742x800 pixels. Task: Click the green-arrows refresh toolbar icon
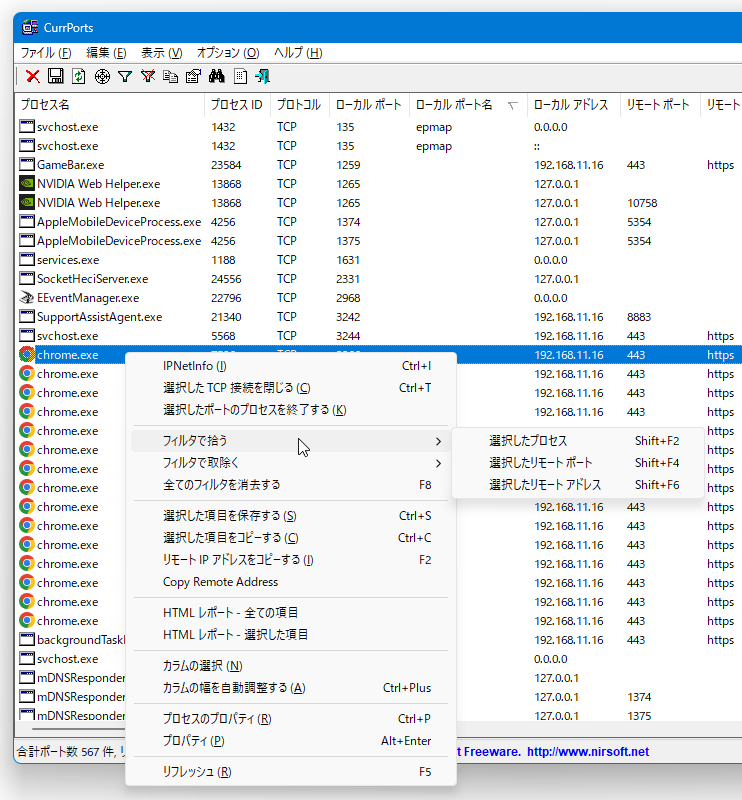(79, 77)
